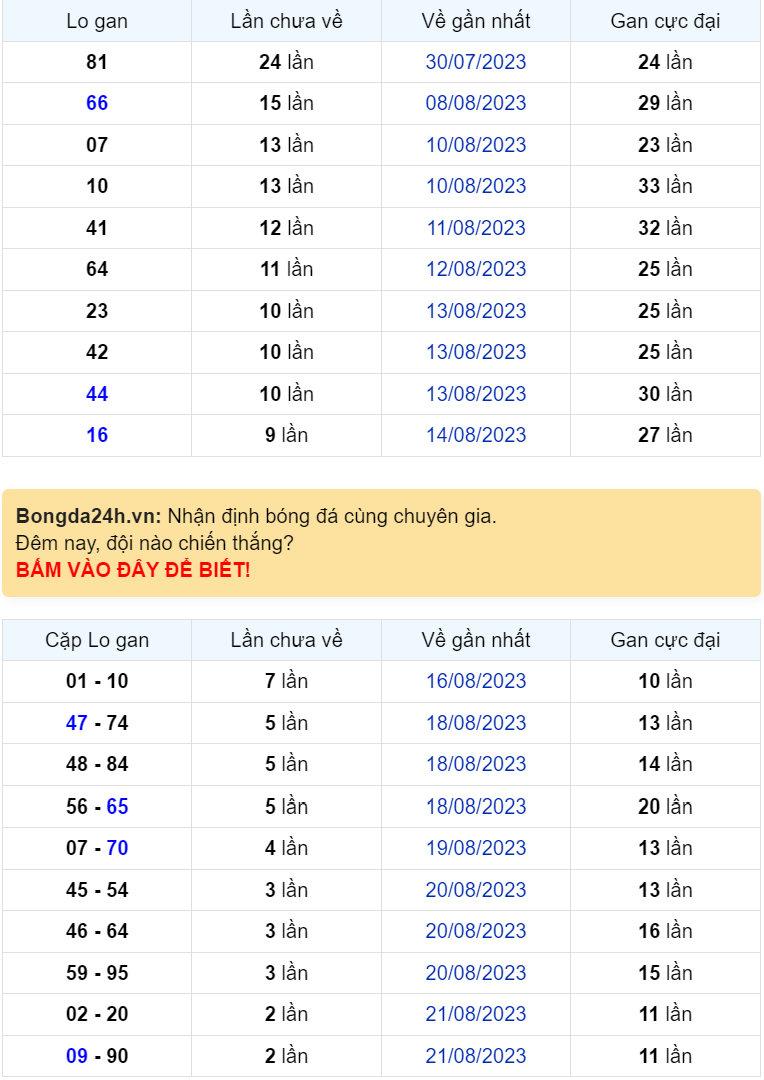The image size is (764, 1080).
Task: Click the red BẤM VÀO ĐÂY ĐỂ BIẾT! link
Action: pyautogui.click(x=133, y=570)
